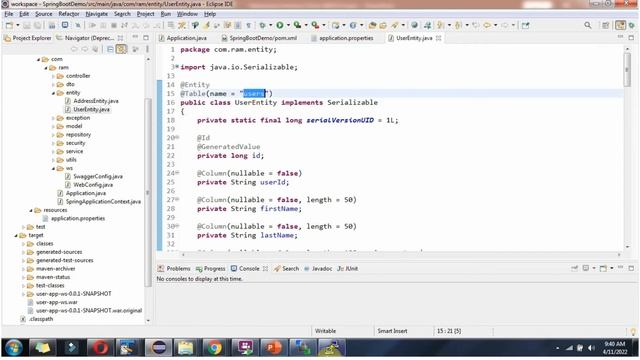
Task: Open the dropdown arrow beside New
Action: point(17,25)
